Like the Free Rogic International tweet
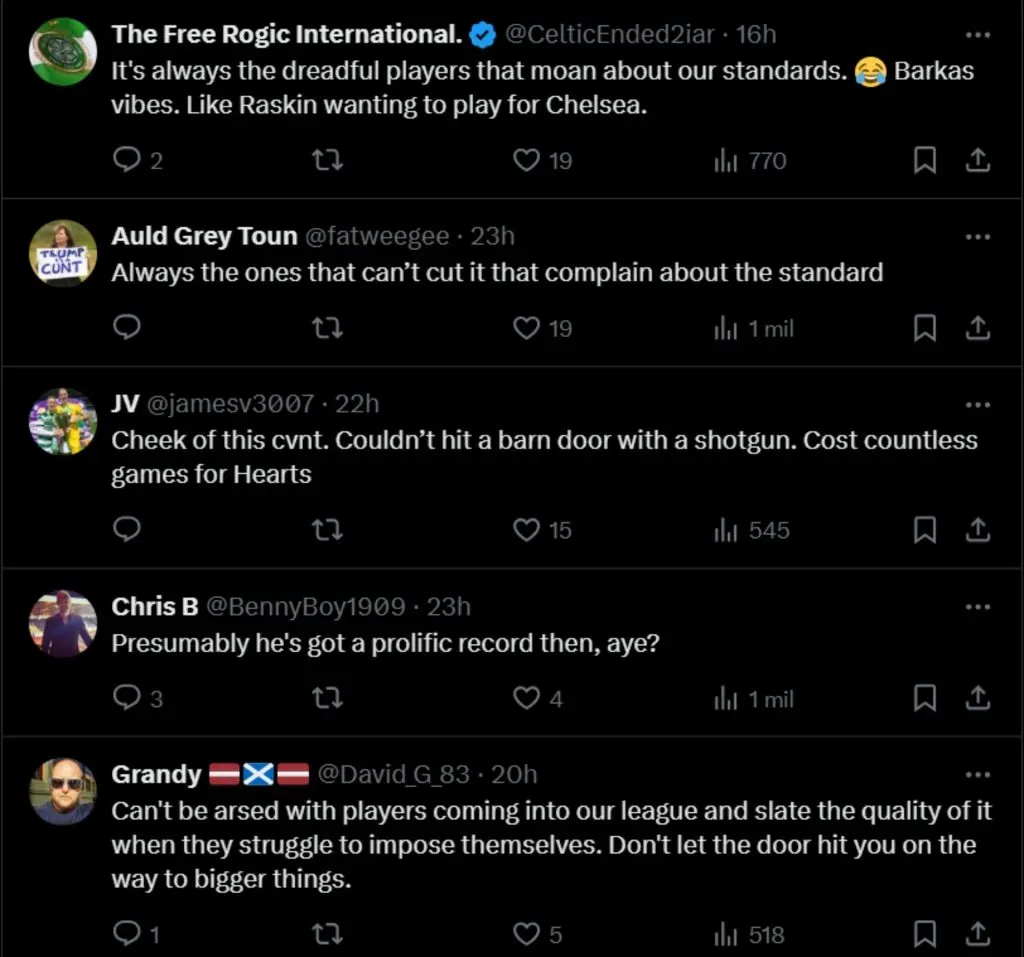 (526, 160)
